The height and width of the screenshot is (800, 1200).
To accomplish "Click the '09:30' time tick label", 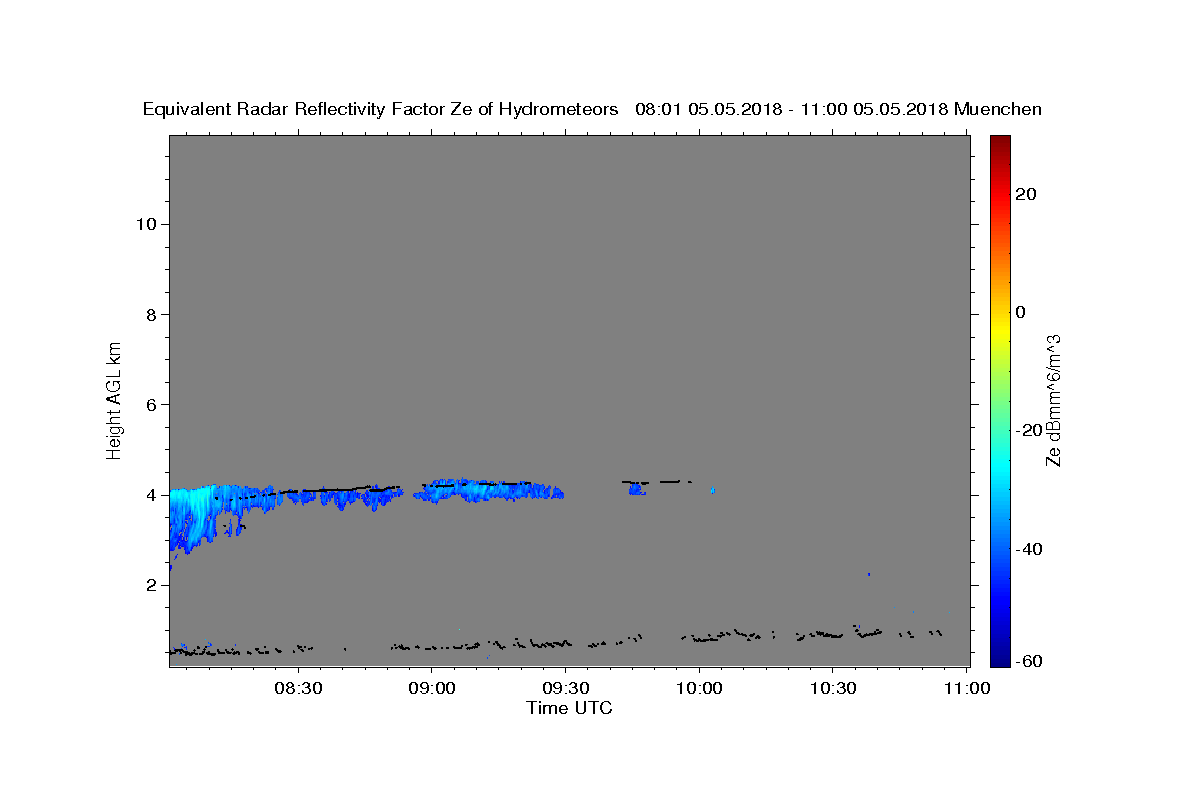I will [x=565, y=688].
